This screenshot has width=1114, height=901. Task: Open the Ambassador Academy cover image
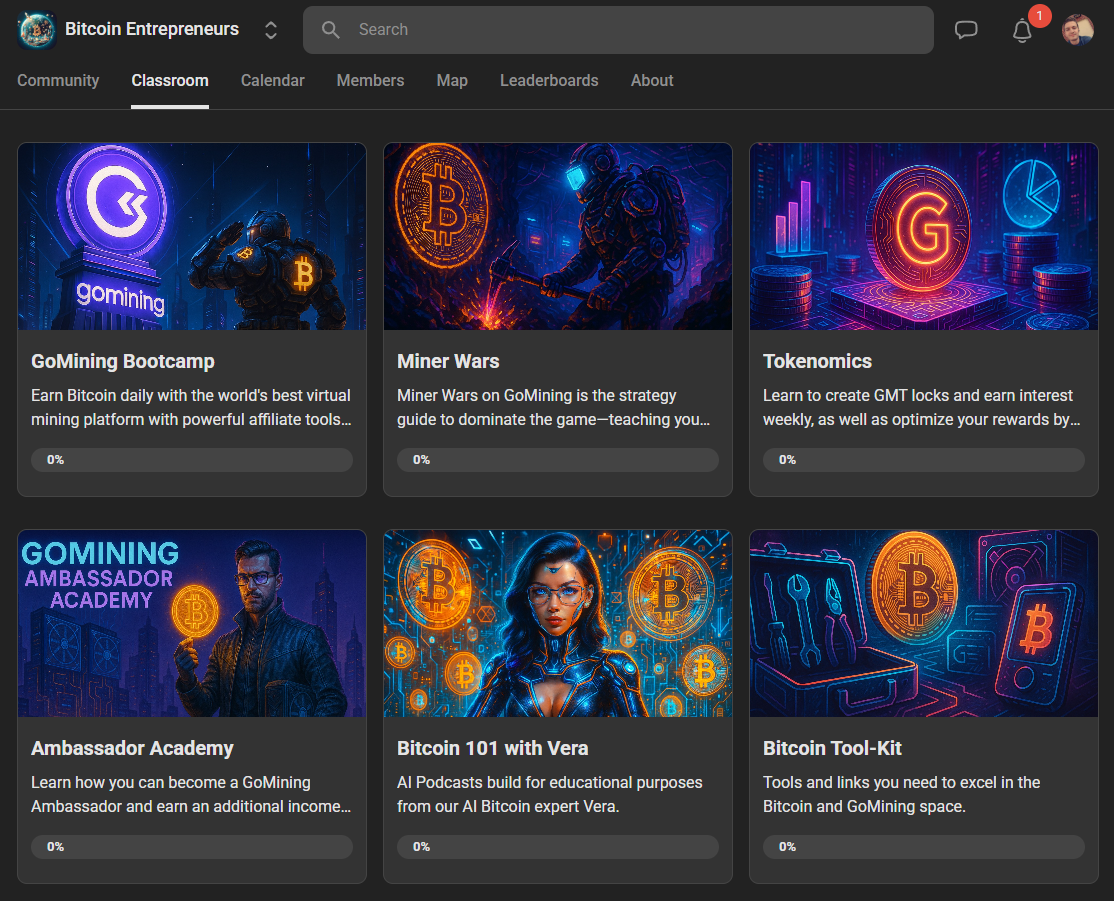coord(192,623)
